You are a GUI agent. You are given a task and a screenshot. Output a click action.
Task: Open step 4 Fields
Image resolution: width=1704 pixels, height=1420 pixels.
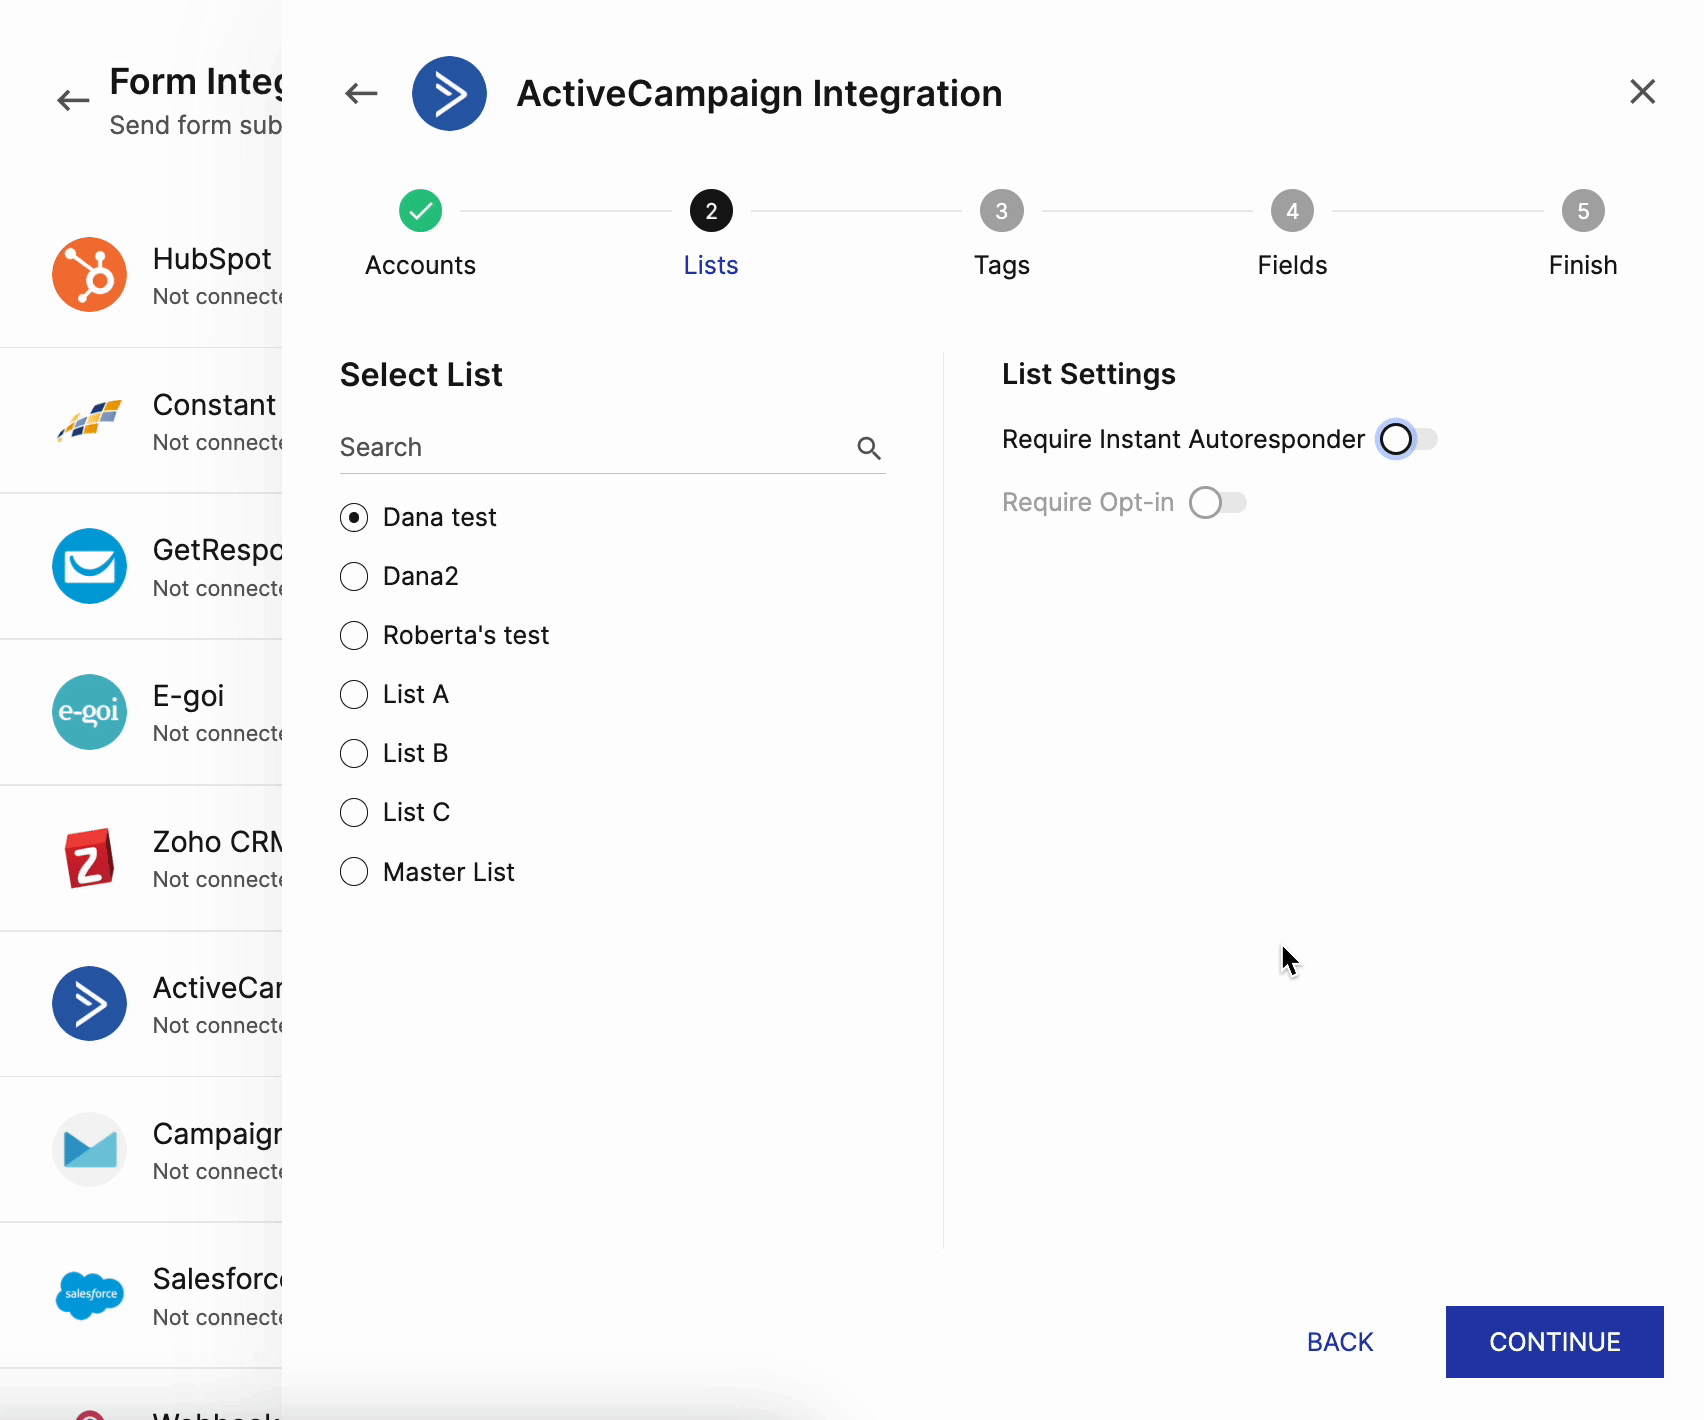coord(1292,212)
